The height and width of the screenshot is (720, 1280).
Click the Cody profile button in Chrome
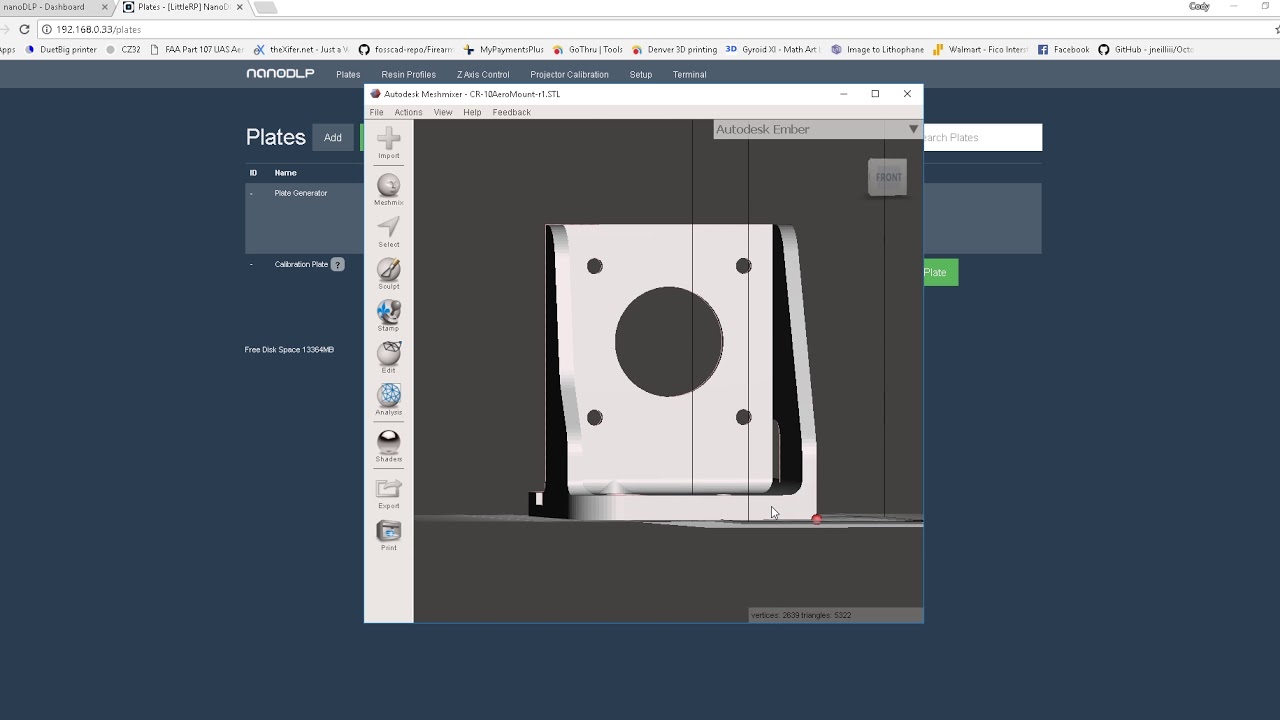point(1199,6)
